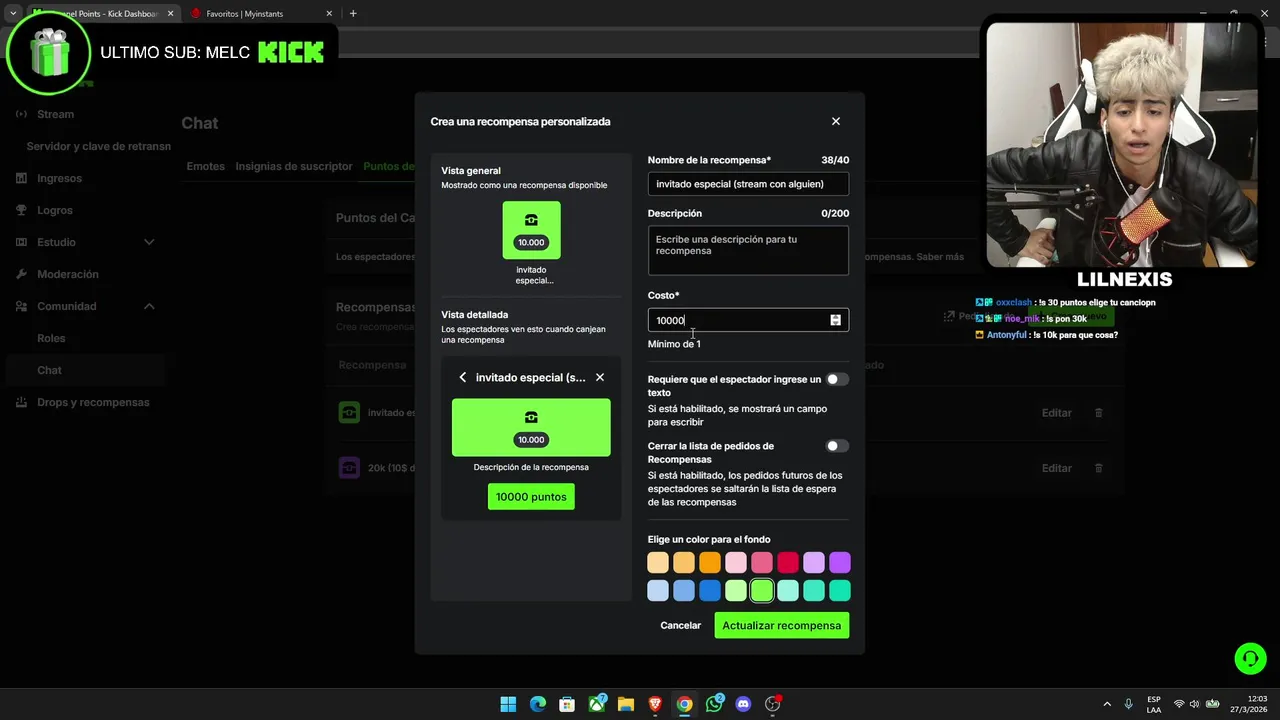This screenshot has height=720, width=1280.
Task: Show hidden system tray icons
Action: [1107, 704]
